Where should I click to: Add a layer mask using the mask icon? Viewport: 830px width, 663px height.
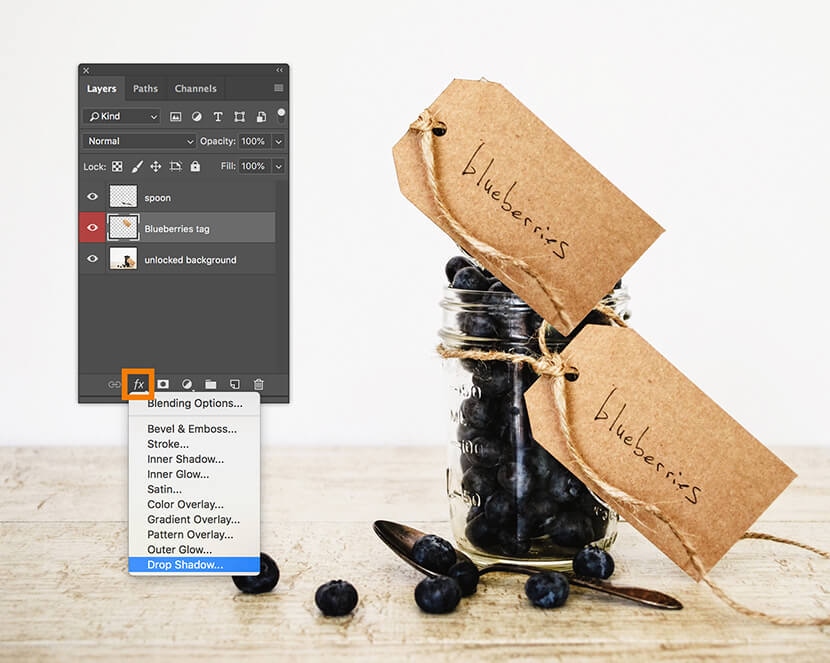(163, 384)
